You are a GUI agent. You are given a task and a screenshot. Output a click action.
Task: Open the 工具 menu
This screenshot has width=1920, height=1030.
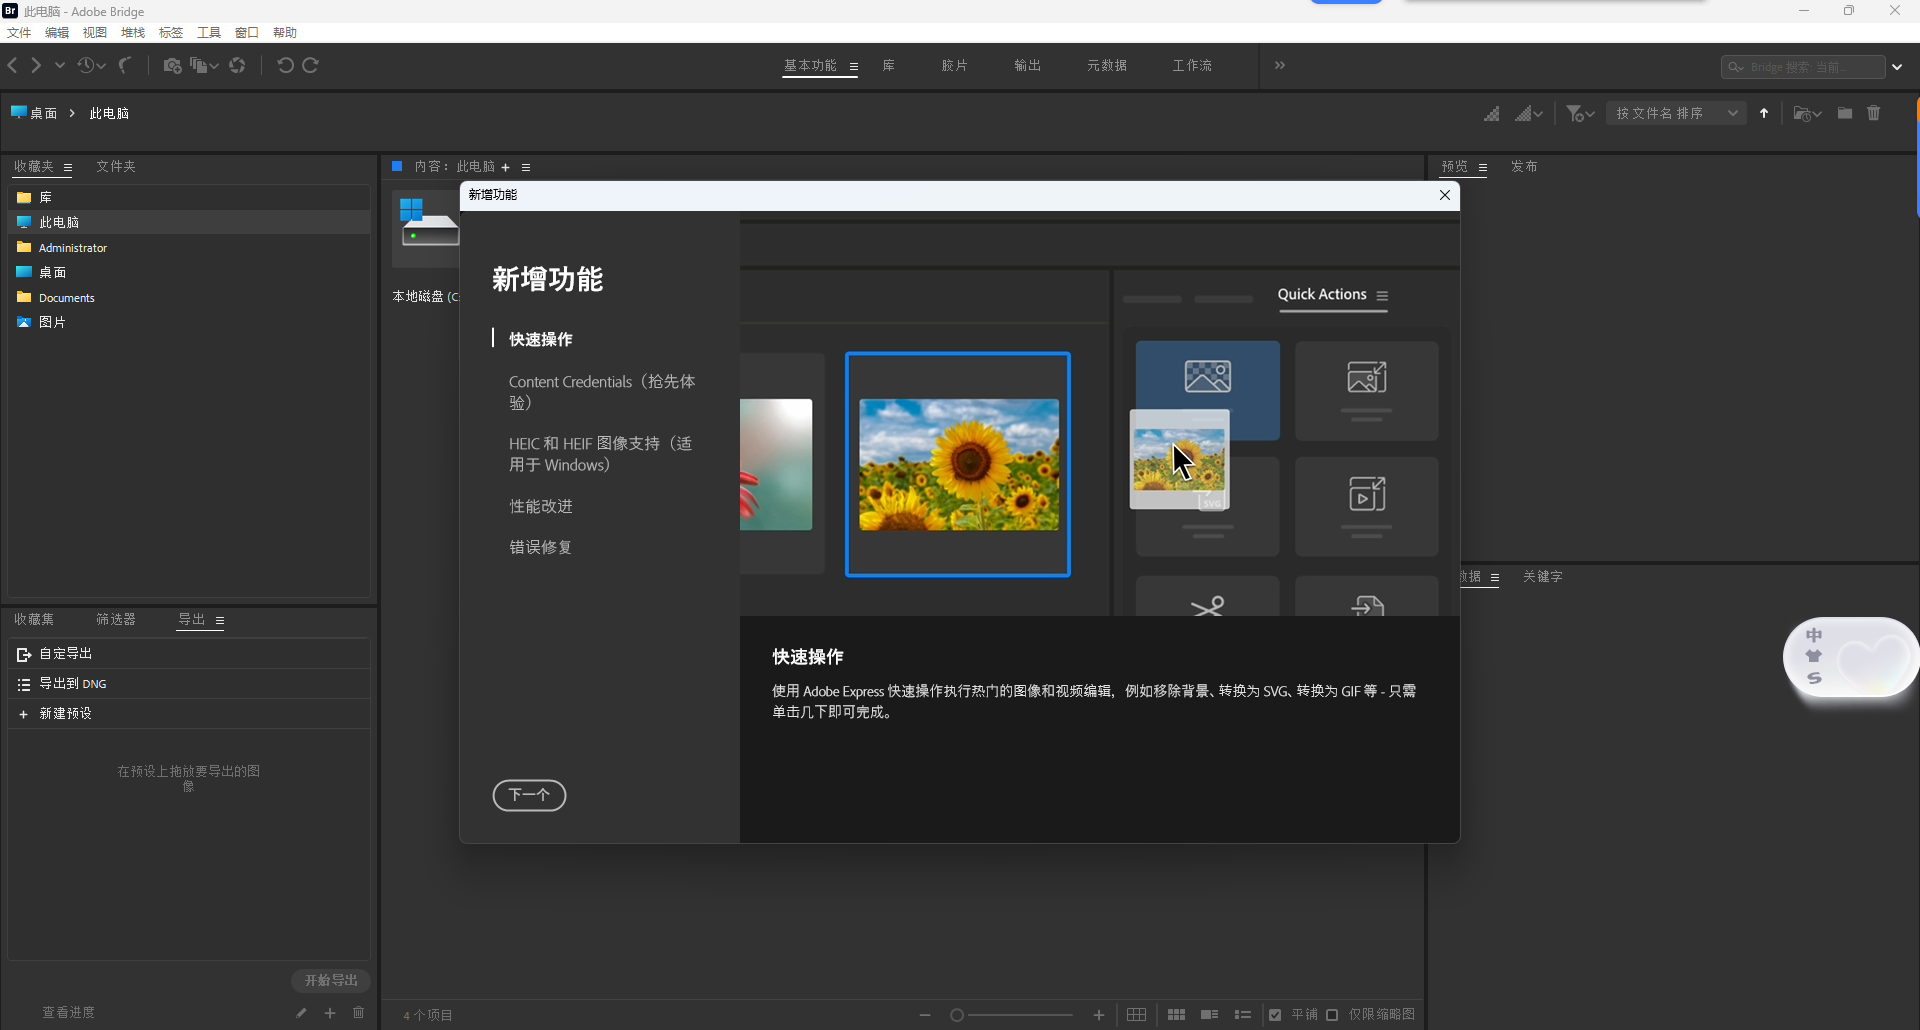209,32
